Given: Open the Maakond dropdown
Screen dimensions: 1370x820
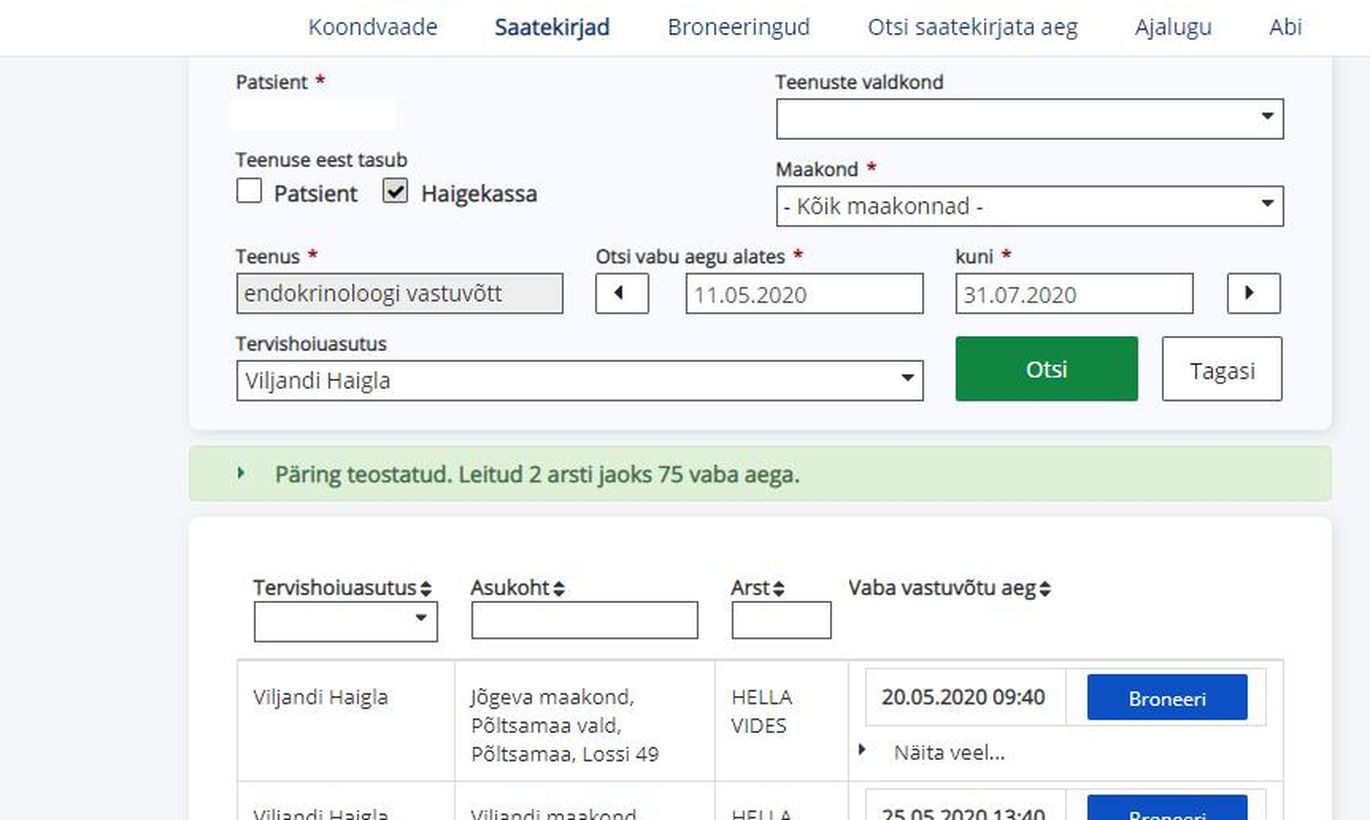Looking at the screenshot, I should tap(1030, 206).
